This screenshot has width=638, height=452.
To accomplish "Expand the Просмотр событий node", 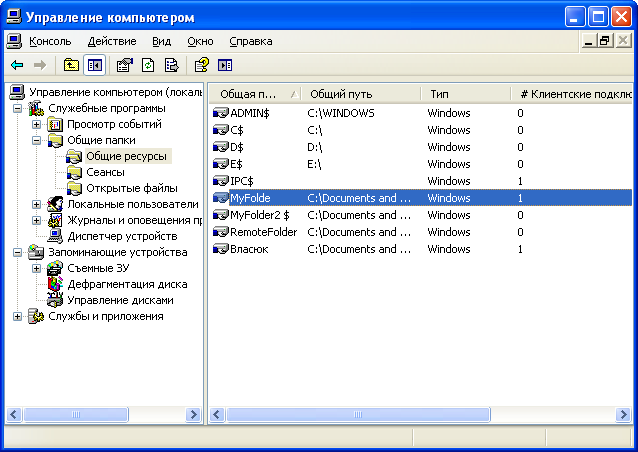I will click(x=37, y=124).
